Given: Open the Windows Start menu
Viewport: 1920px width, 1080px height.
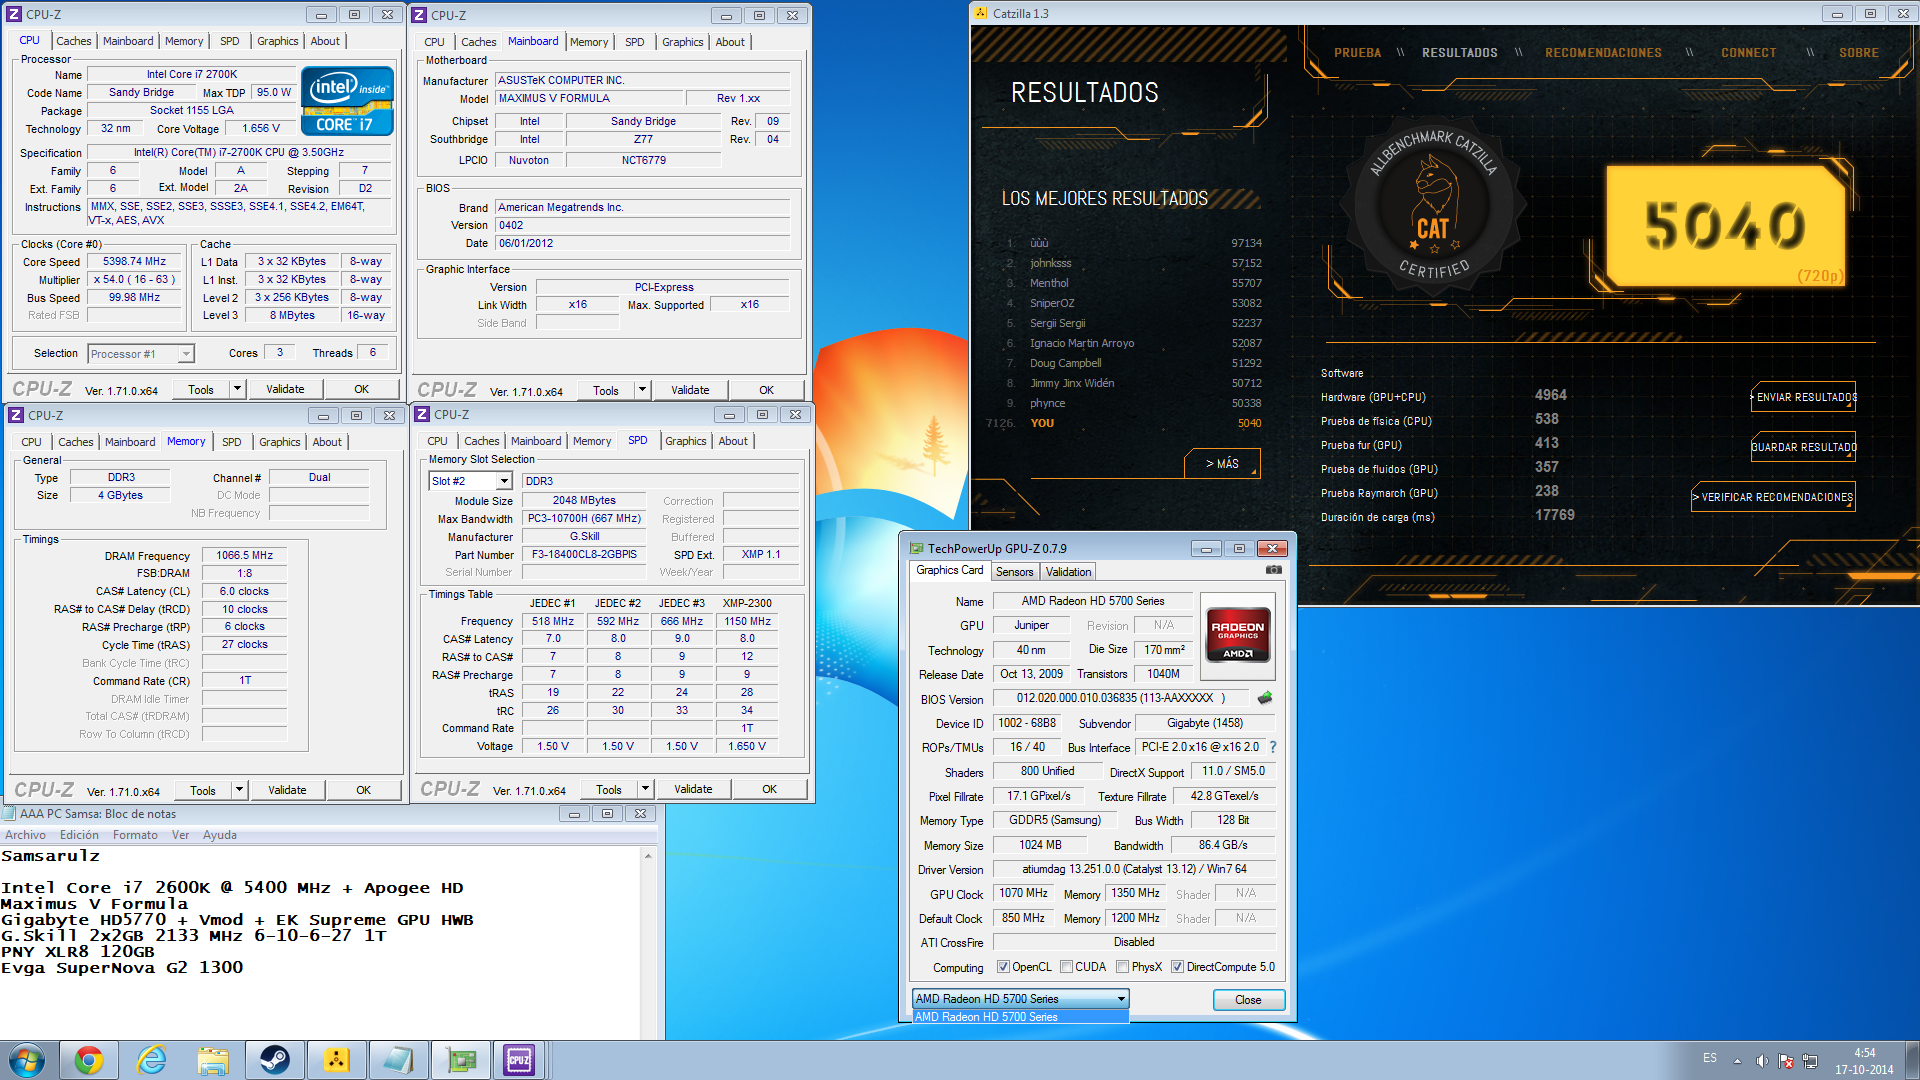Looking at the screenshot, I should 27,1060.
